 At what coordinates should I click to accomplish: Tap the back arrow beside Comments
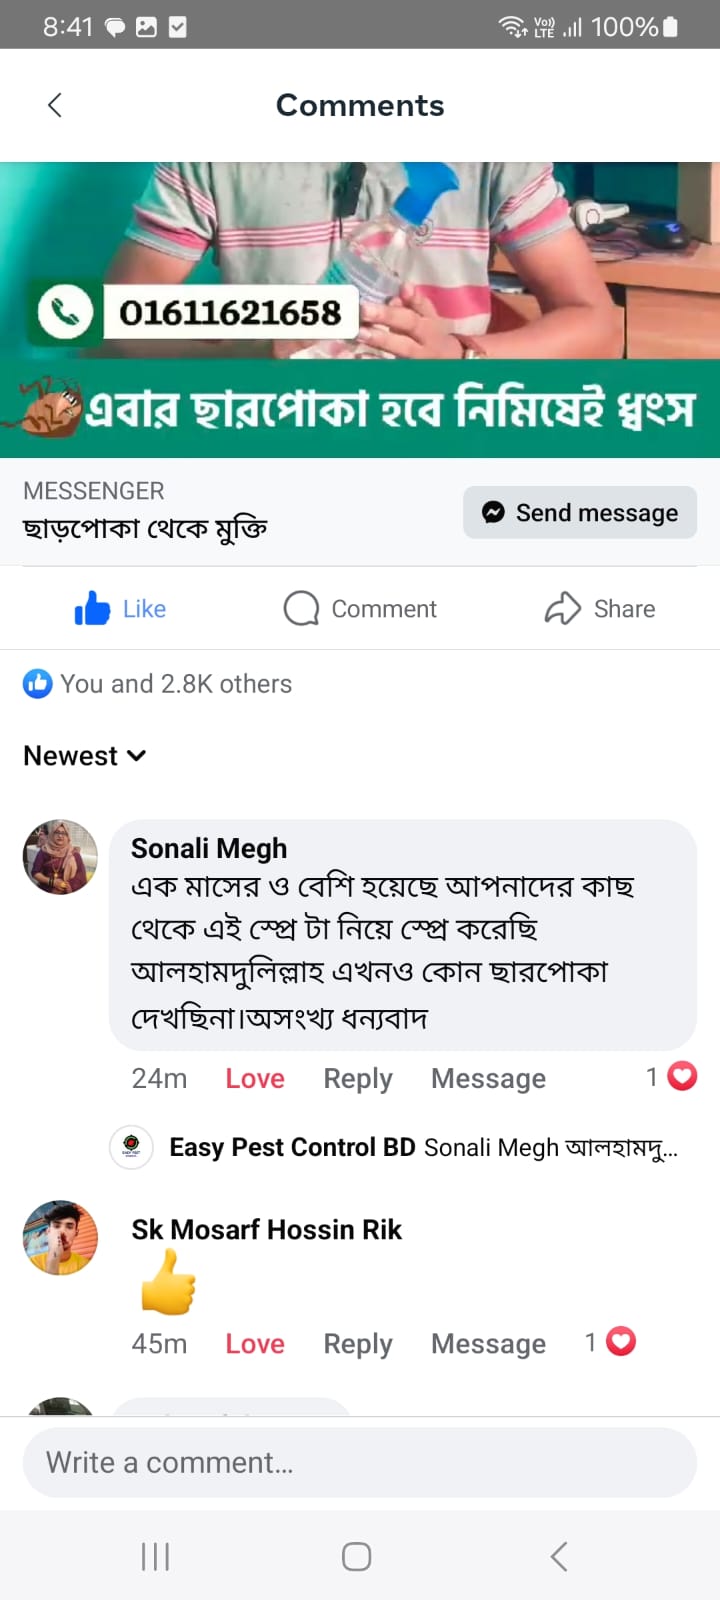55,105
